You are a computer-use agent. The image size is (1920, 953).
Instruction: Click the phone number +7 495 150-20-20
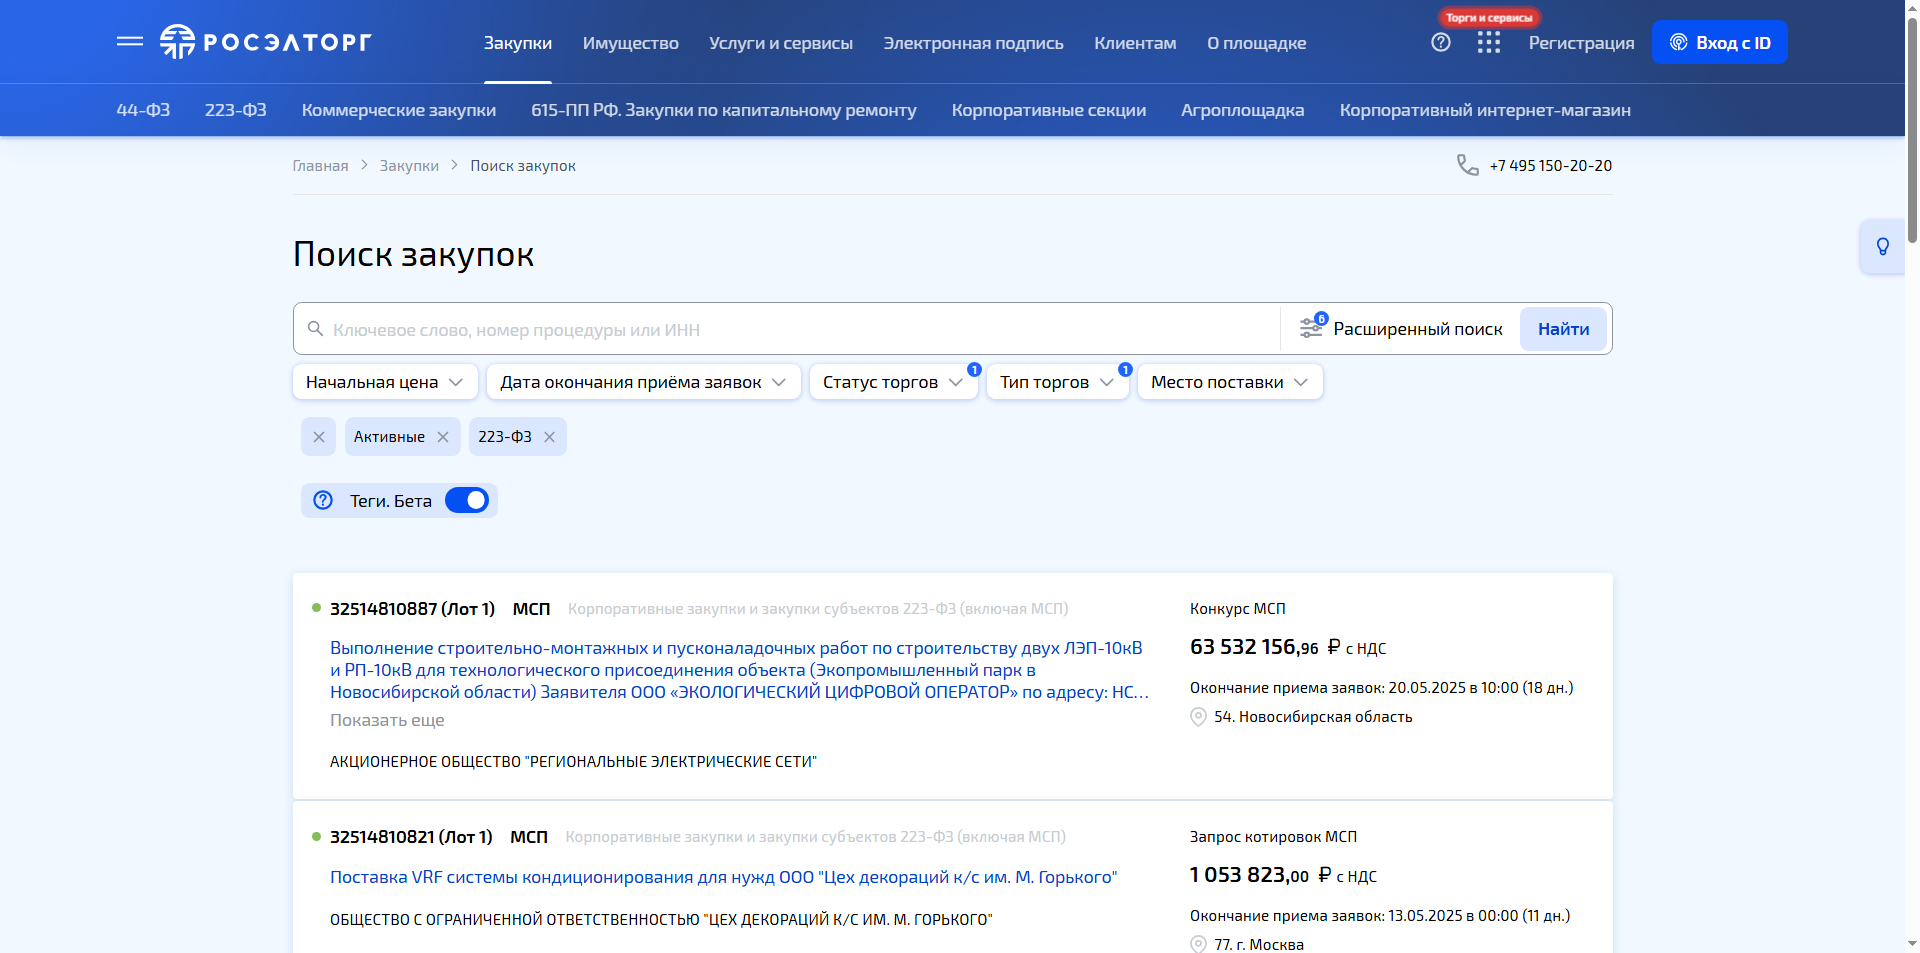click(x=1551, y=166)
